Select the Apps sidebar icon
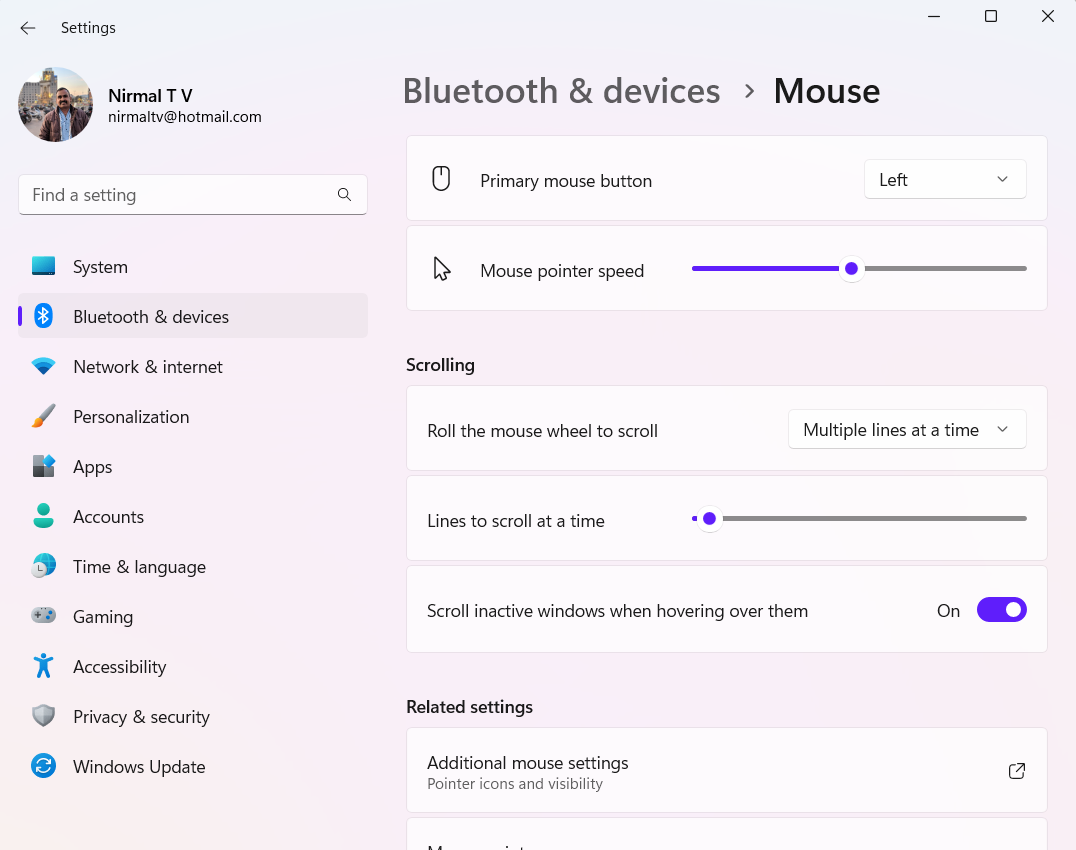The width and height of the screenshot is (1076, 850). click(x=44, y=466)
